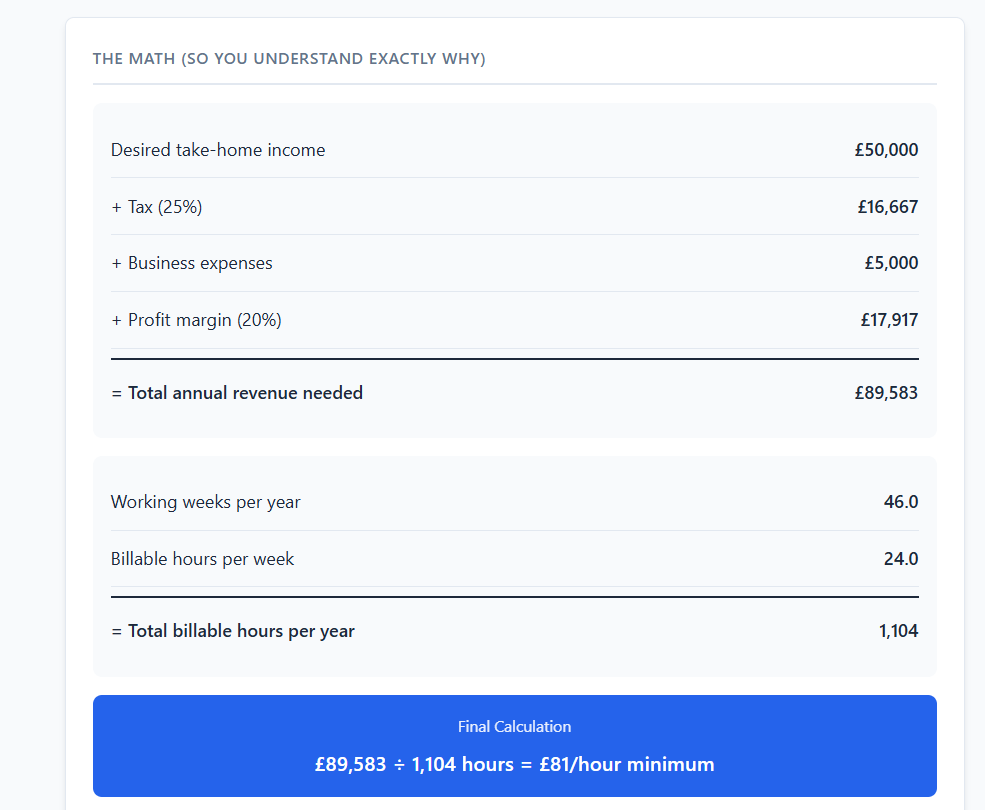Select the £89,583 total revenue value
Image resolution: width=985 pixels, height=810 pixels.
click(886, 393)
